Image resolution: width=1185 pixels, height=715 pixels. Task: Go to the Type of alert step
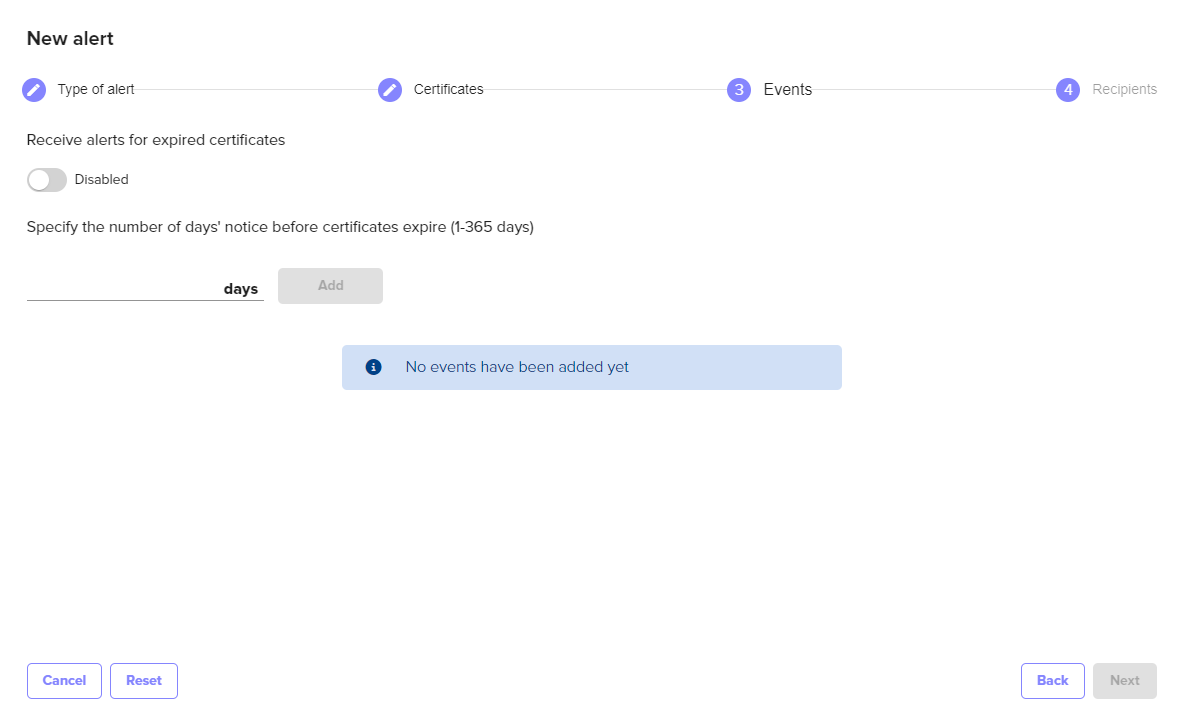(x=96, y=90)
